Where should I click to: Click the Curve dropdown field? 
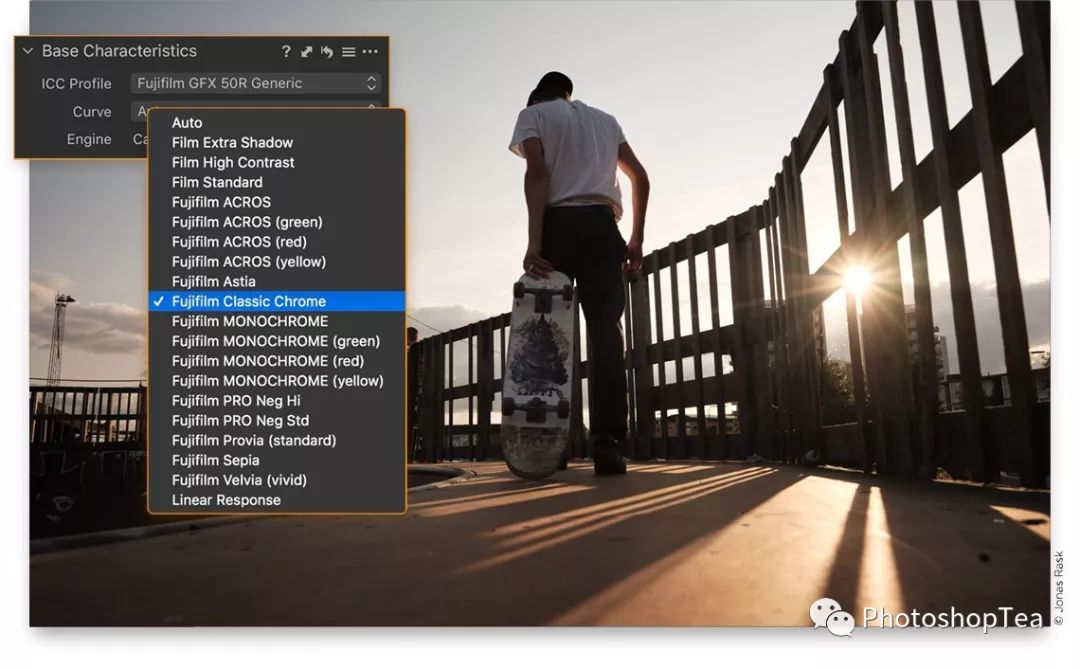(x=256, y=110)
